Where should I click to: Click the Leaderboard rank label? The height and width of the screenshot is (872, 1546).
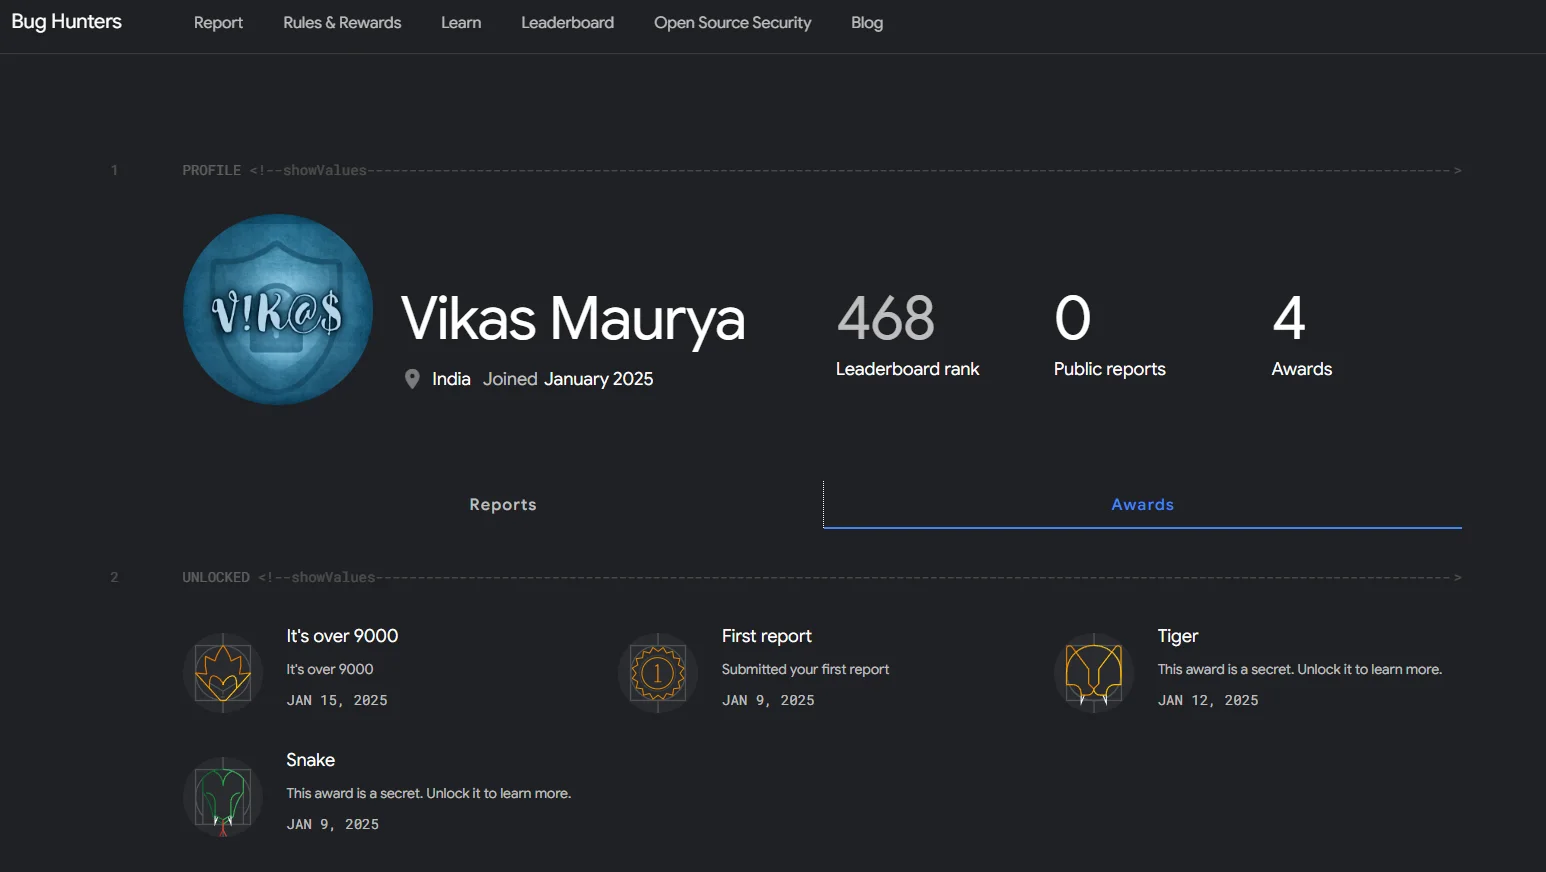coord(907,369)
